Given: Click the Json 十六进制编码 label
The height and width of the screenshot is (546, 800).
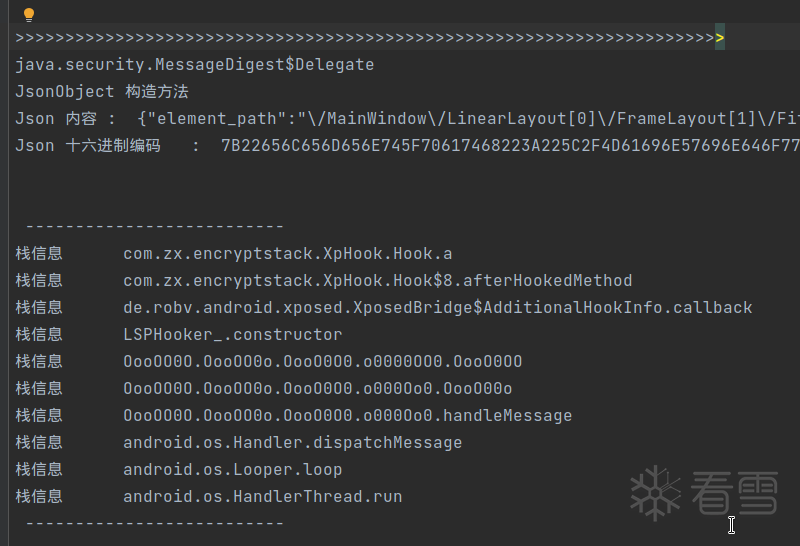Looking at the screenshot, I should click(88, 146).
